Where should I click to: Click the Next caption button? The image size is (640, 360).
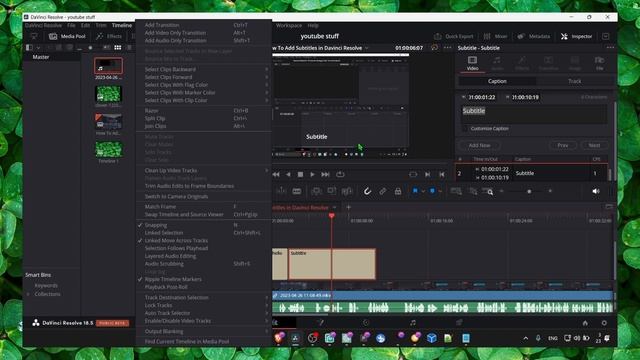(x=594, y=145)
